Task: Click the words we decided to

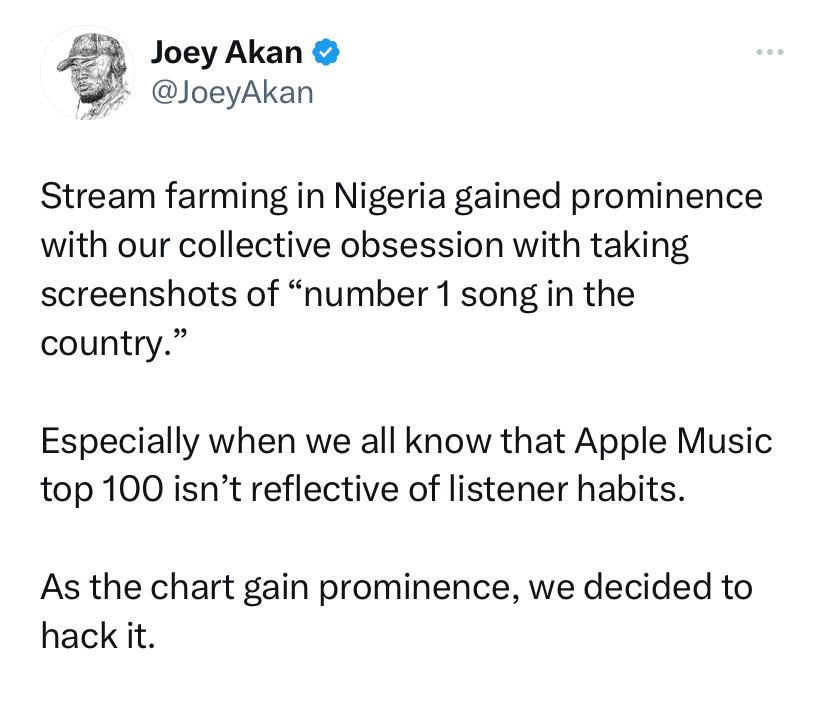Action: [640, 587]
